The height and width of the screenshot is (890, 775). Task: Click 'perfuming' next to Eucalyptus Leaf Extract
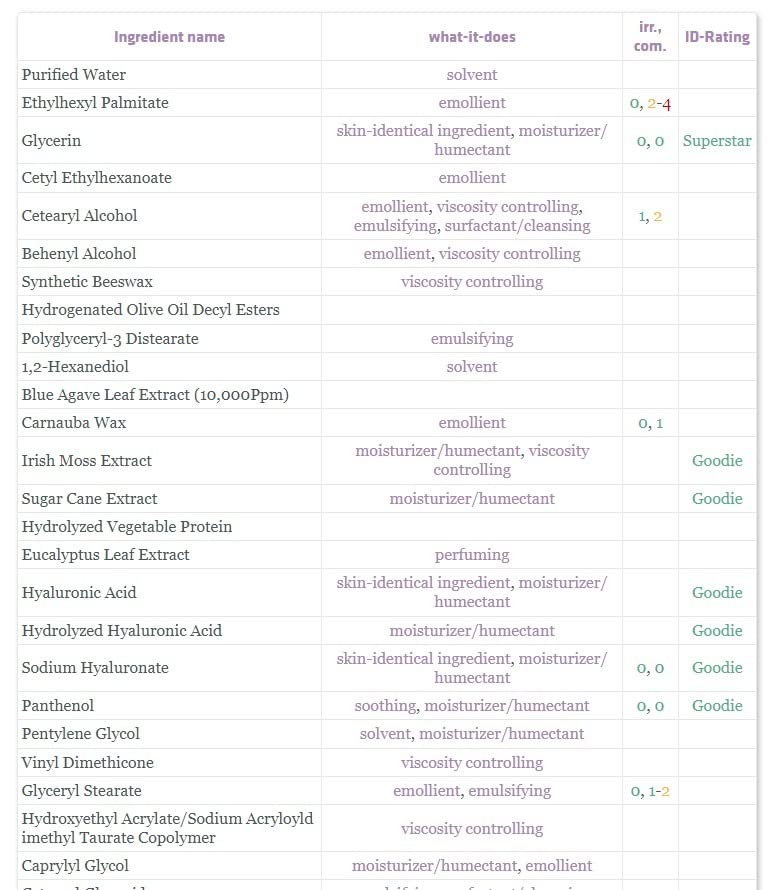[472, 555]
